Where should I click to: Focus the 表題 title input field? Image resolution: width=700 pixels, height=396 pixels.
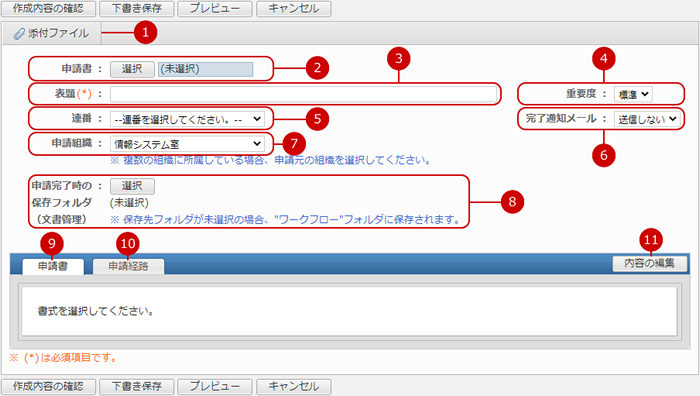click(x=304, y=94)
